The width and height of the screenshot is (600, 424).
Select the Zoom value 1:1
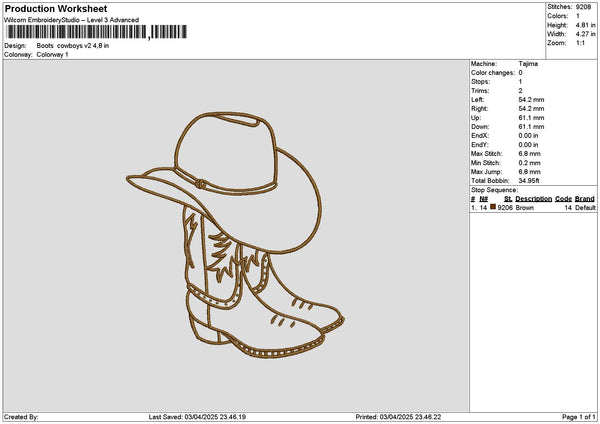click(x=580, y=43)
